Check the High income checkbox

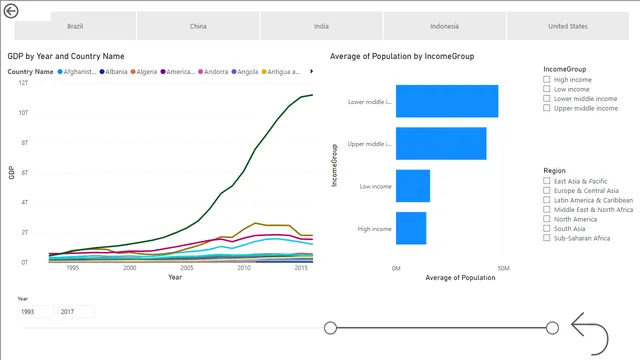[x=547, y=79]
